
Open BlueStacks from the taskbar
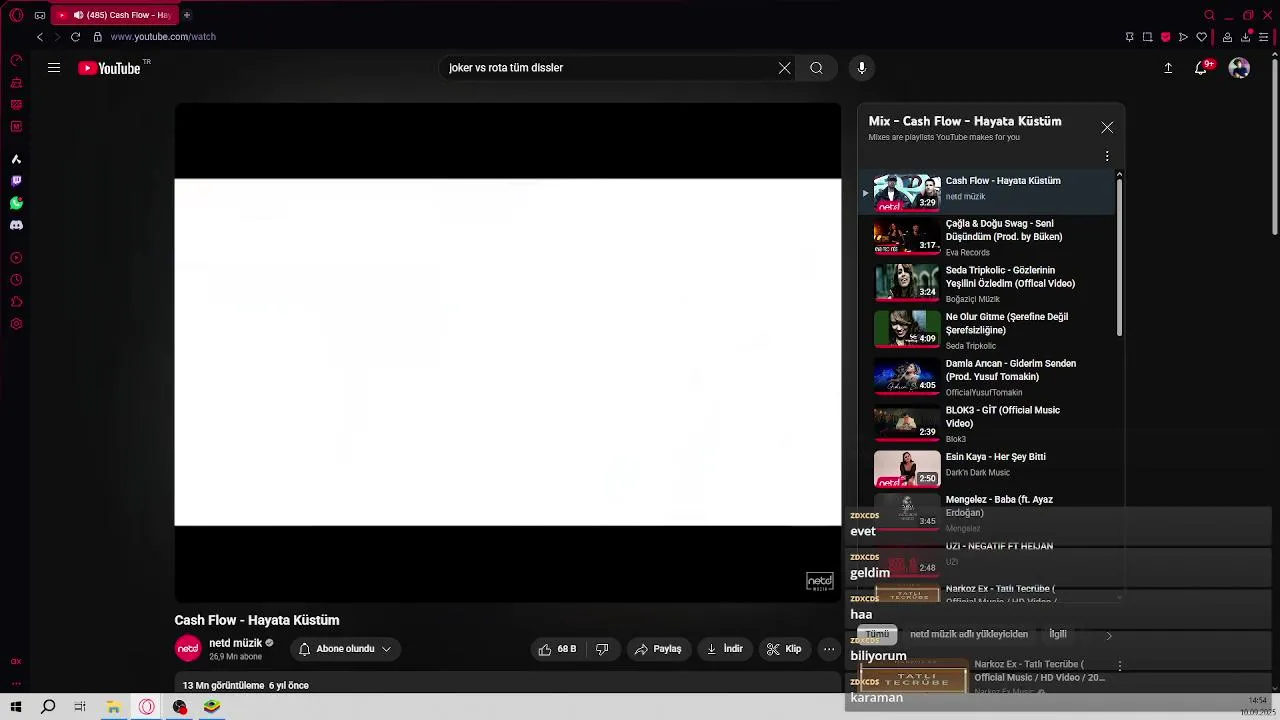click(x=212, y=707)
